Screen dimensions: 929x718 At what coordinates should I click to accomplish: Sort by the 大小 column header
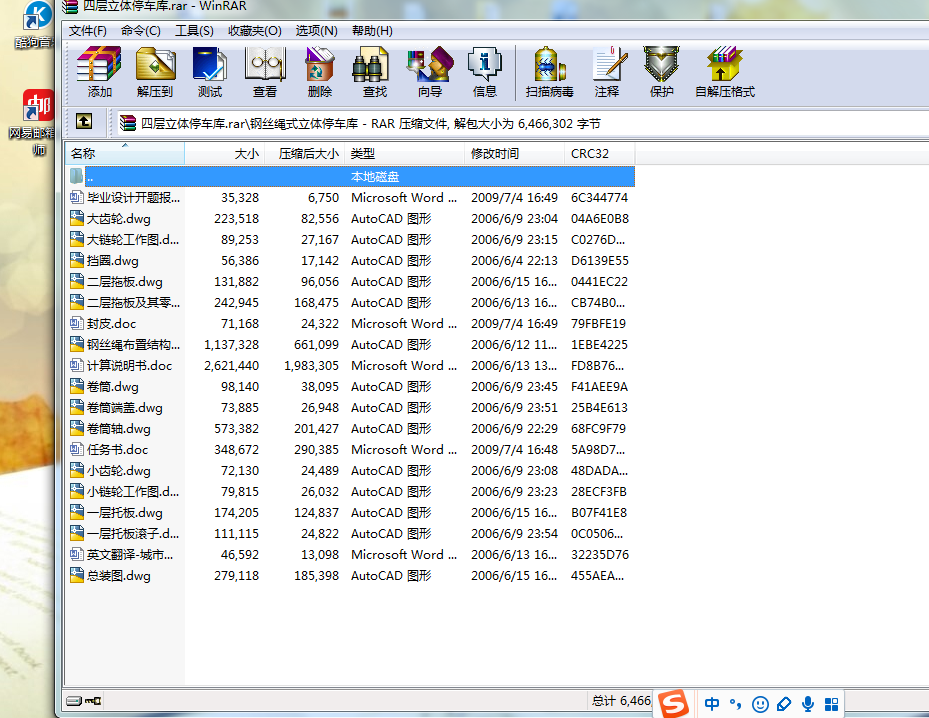pos(225,153)
